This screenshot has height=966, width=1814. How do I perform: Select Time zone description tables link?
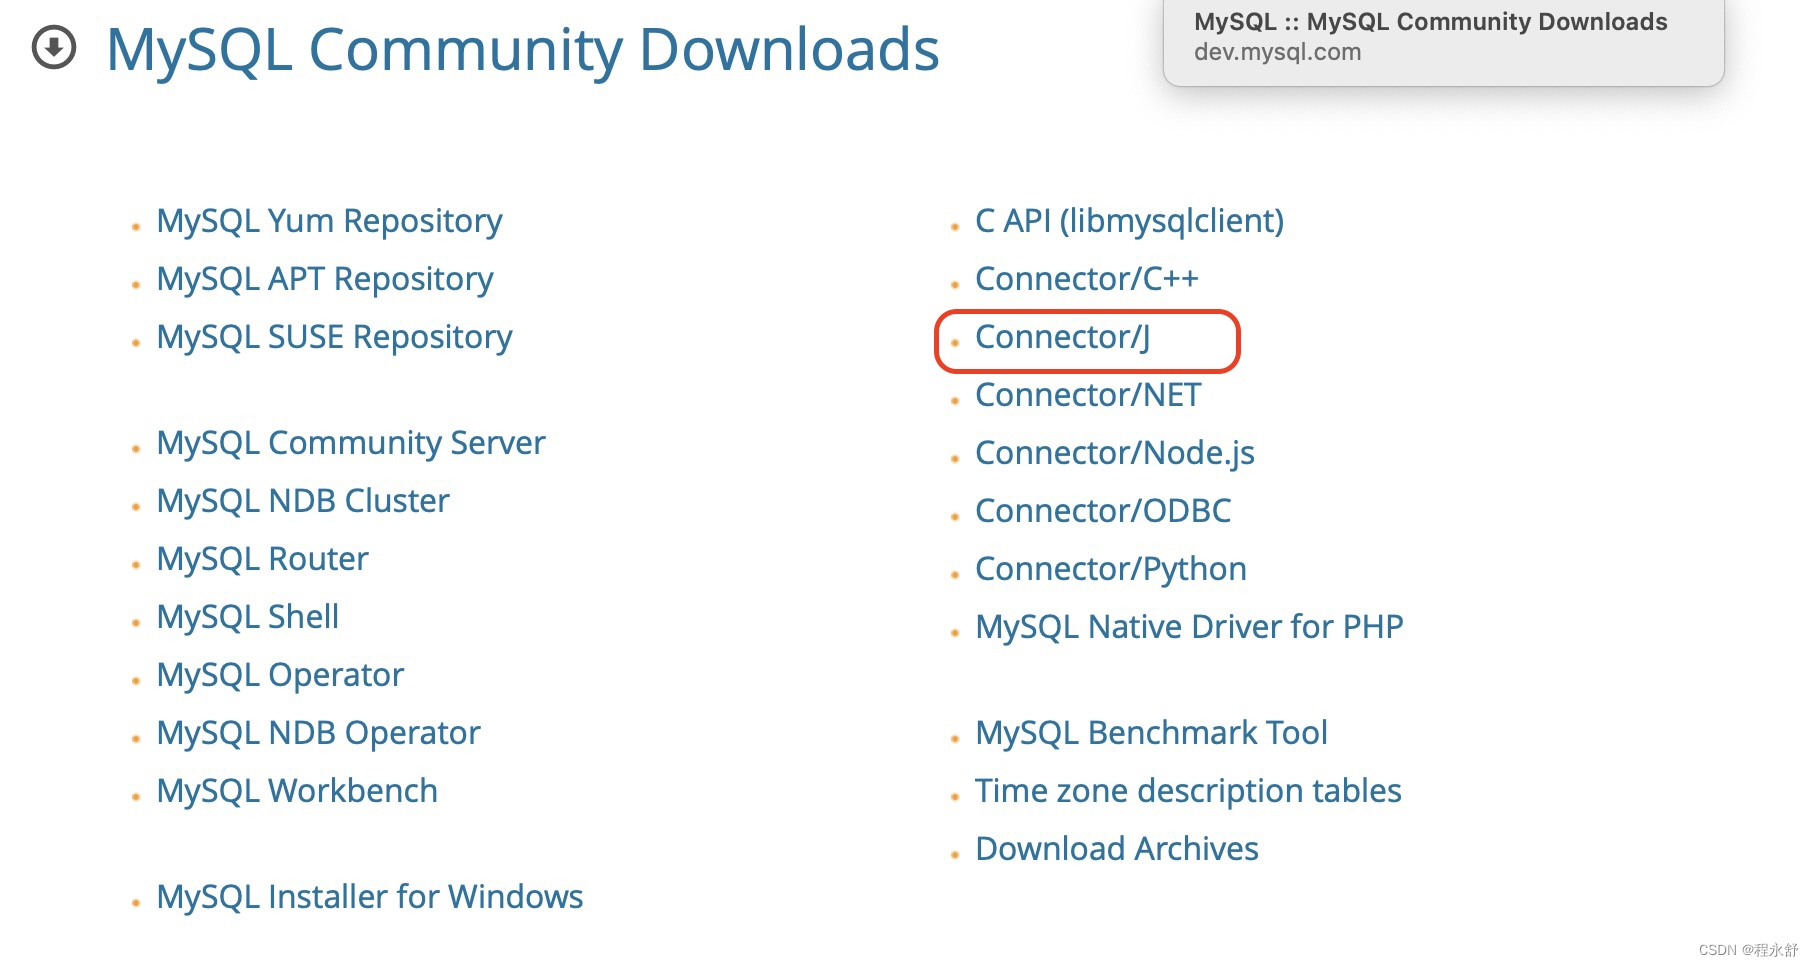pyautogui.click(x=1188, y=791)
